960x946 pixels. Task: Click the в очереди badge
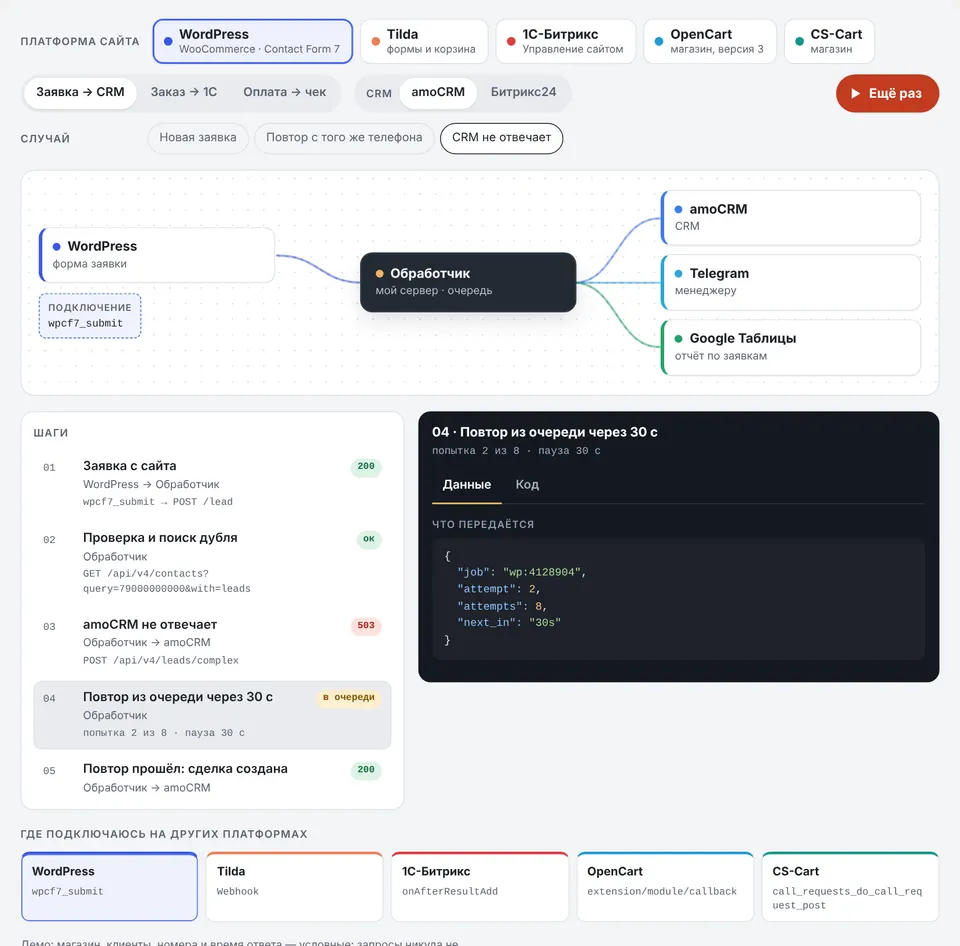349,697
